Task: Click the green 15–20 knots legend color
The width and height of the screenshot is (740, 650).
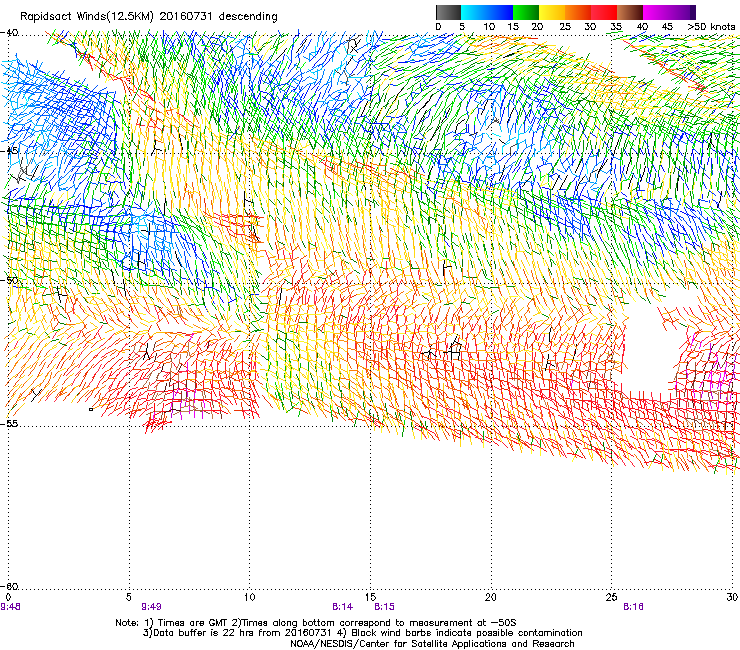Action: point(526,12)
